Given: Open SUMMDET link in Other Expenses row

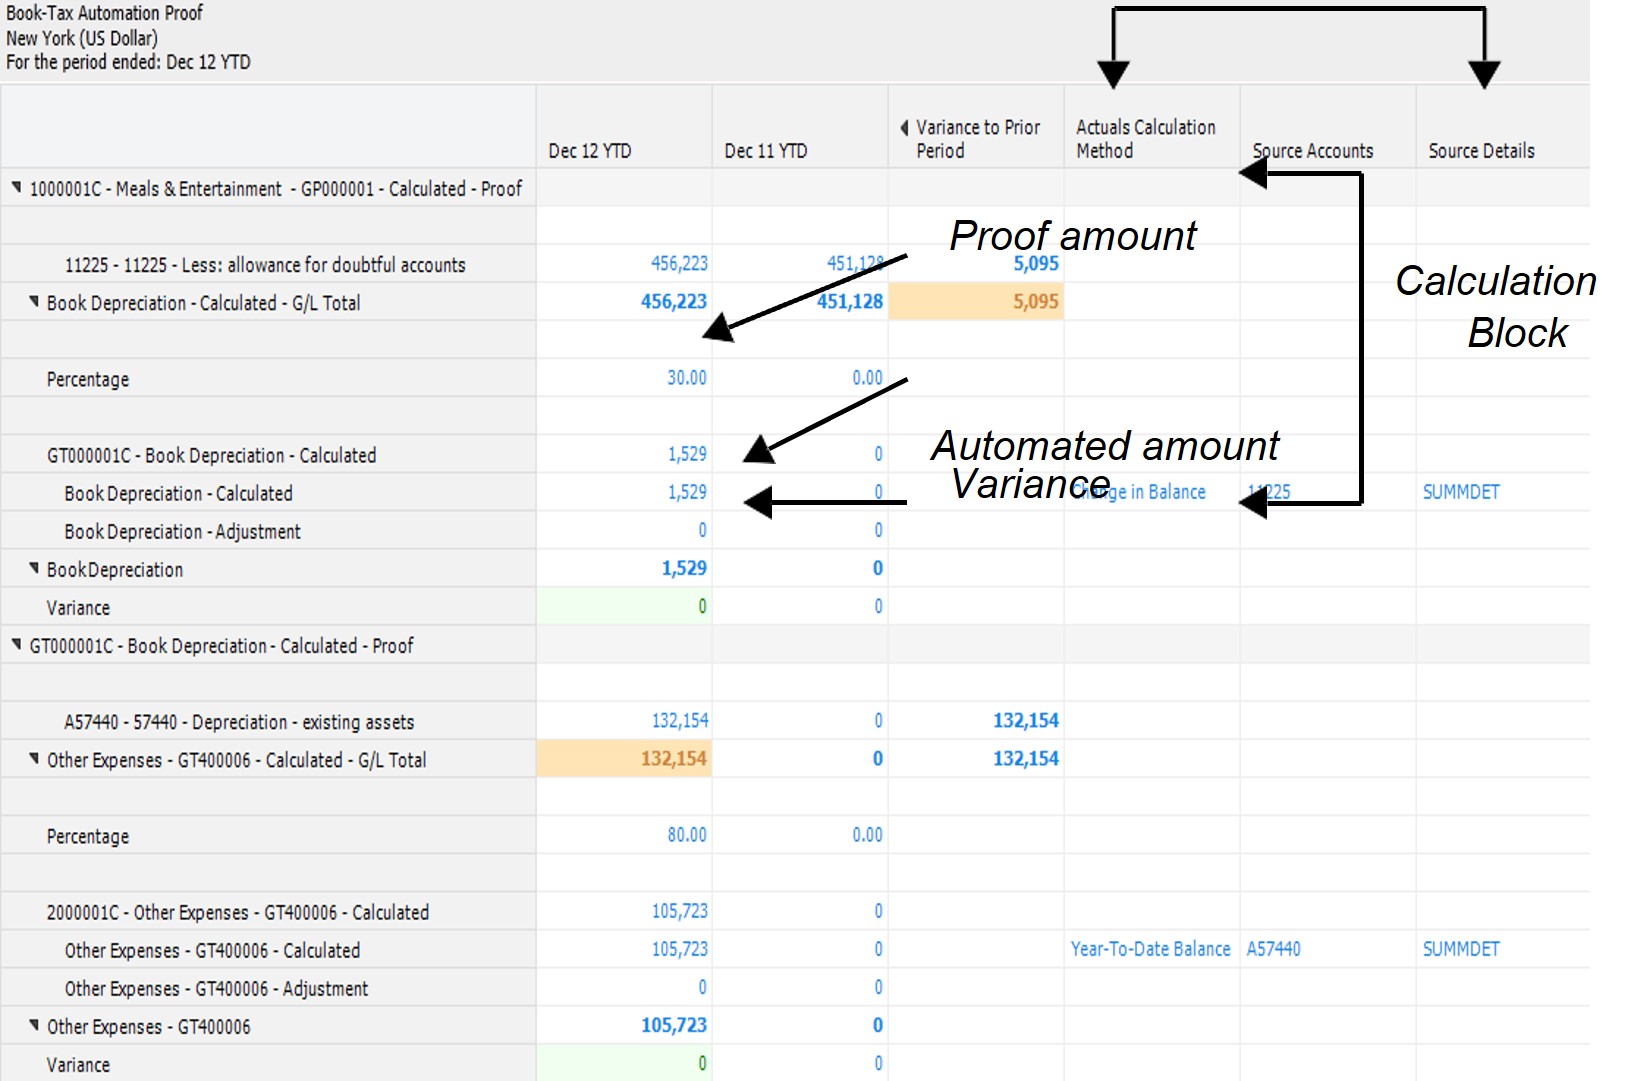Looking at the screenshot, I should coord(1460,949).
